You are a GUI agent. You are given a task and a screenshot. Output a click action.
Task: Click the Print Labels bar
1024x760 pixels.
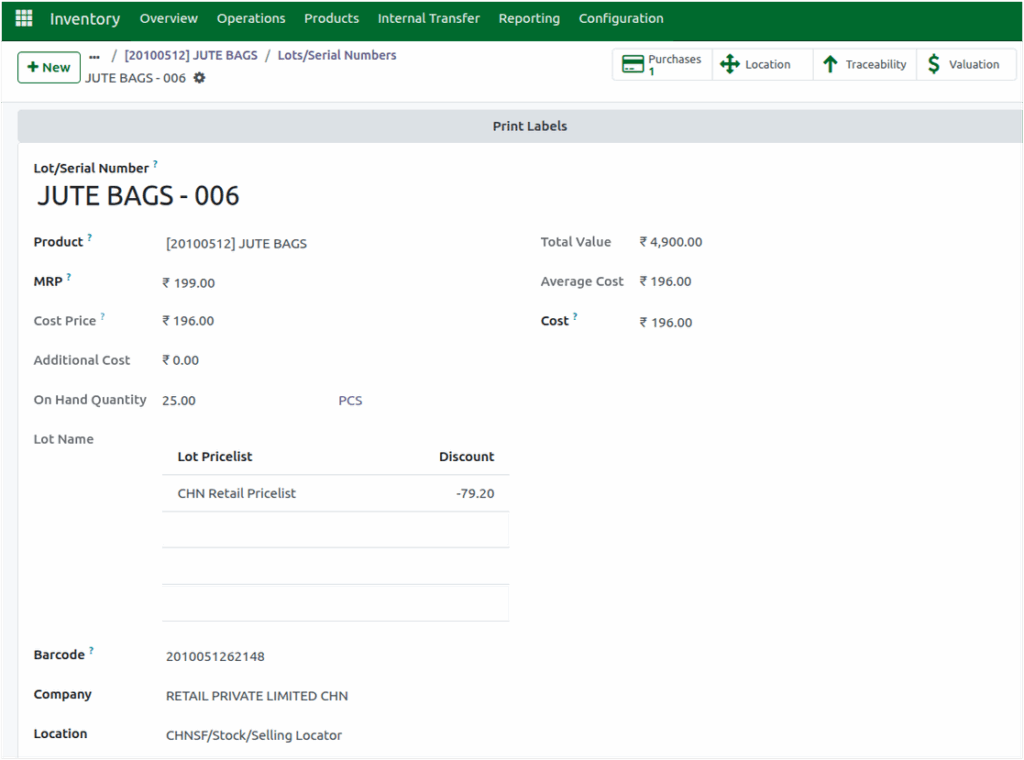[530, 126]
